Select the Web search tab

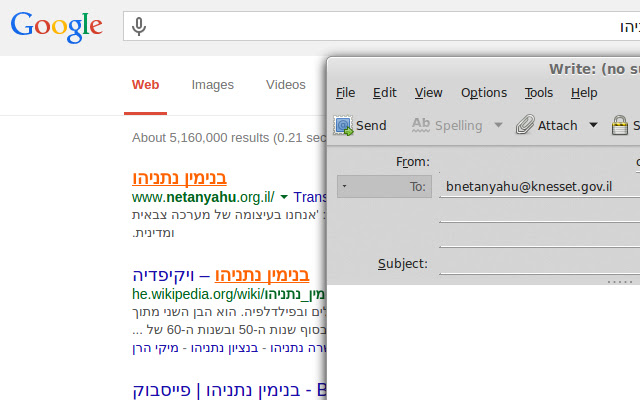[x=145, y=85]
